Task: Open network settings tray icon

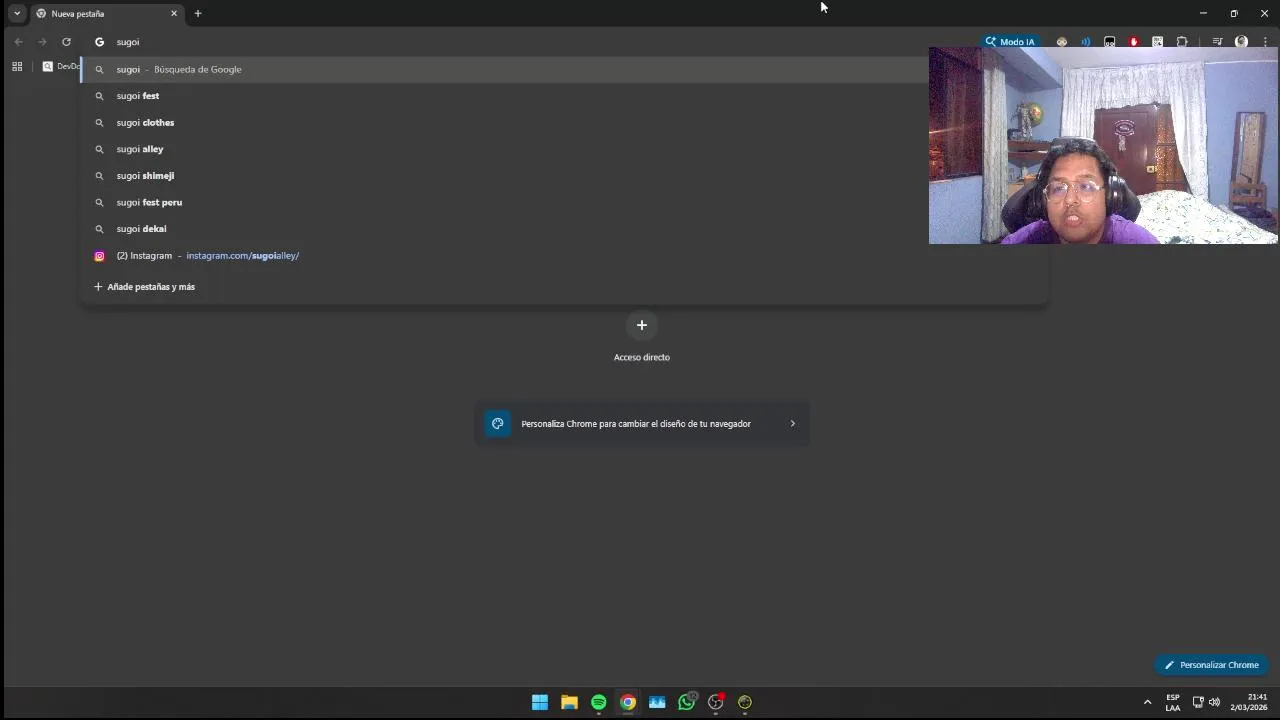Action: click(x=1198, y=702)
